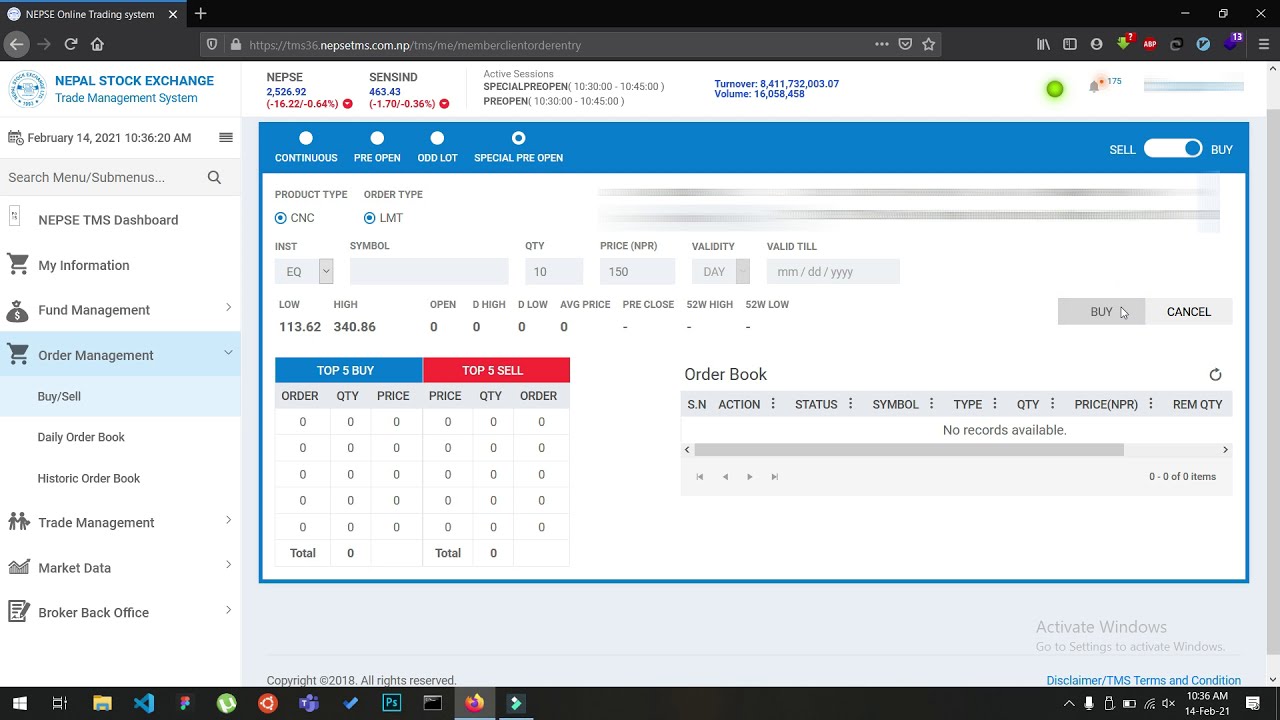Select LMT order type radio
This screenshot has width=1280, height=720.
click(x=370, y=218)
